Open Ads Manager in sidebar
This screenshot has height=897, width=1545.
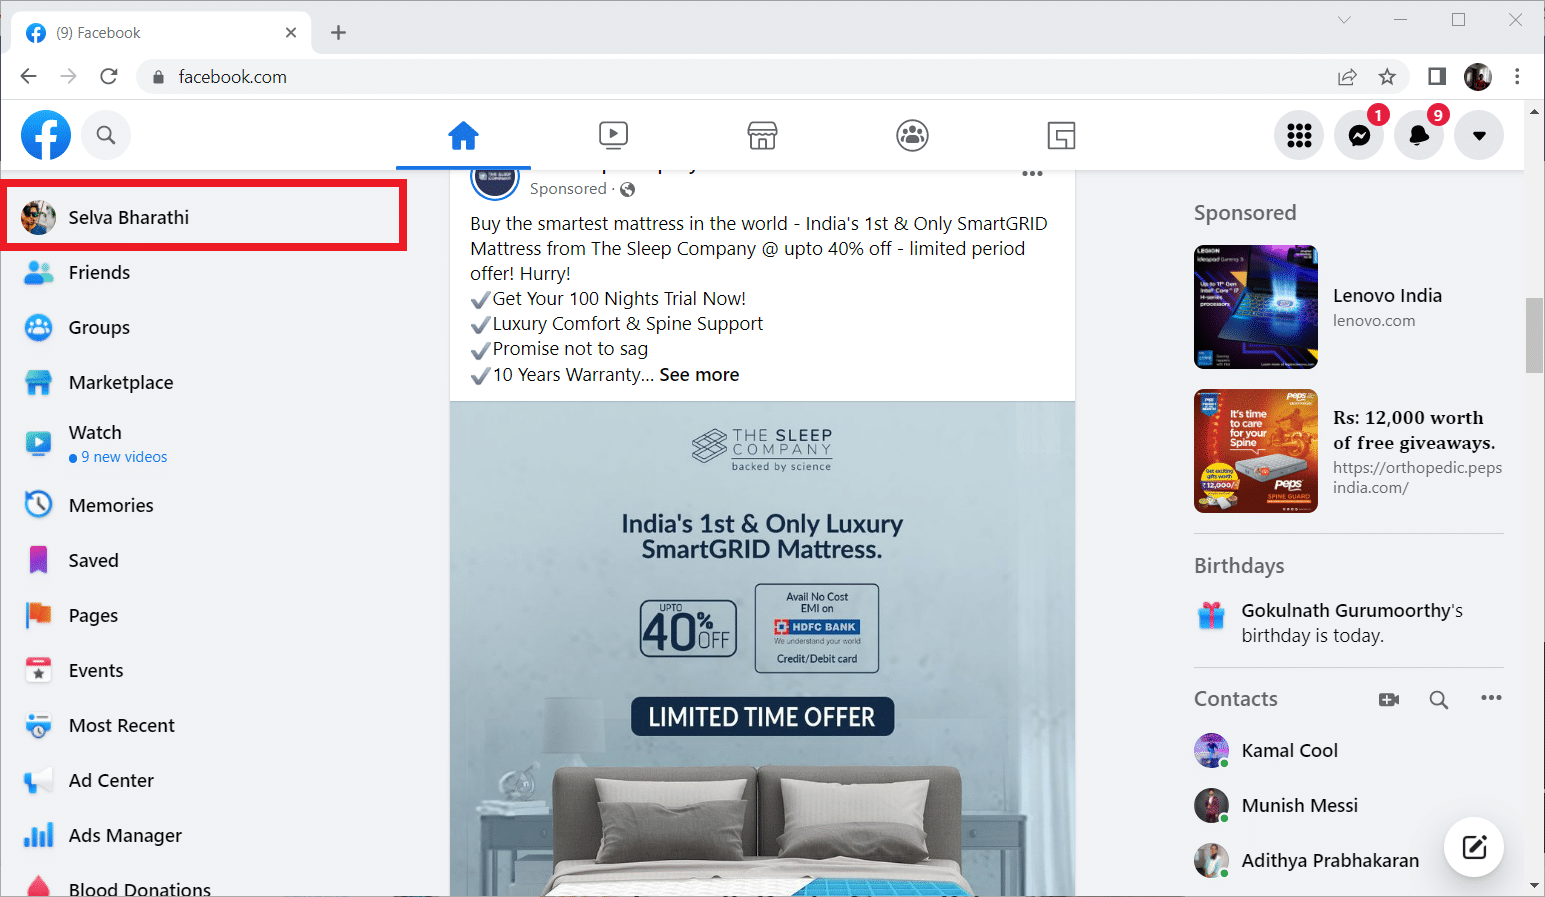(x=125, y=835)
